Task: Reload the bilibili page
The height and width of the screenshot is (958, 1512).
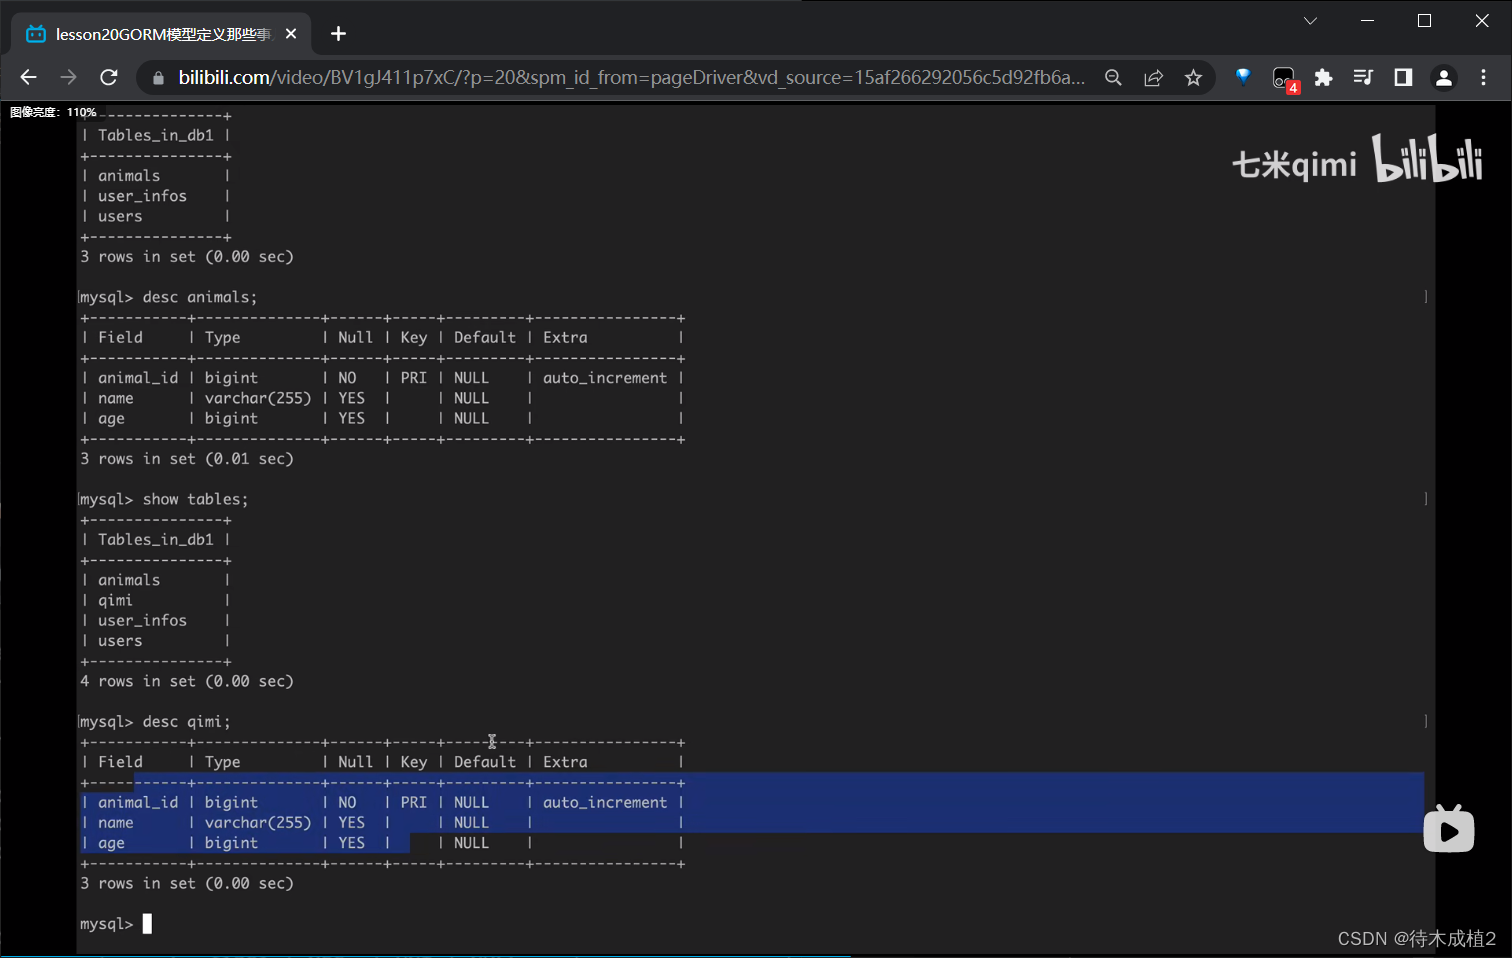Action: 109,77
